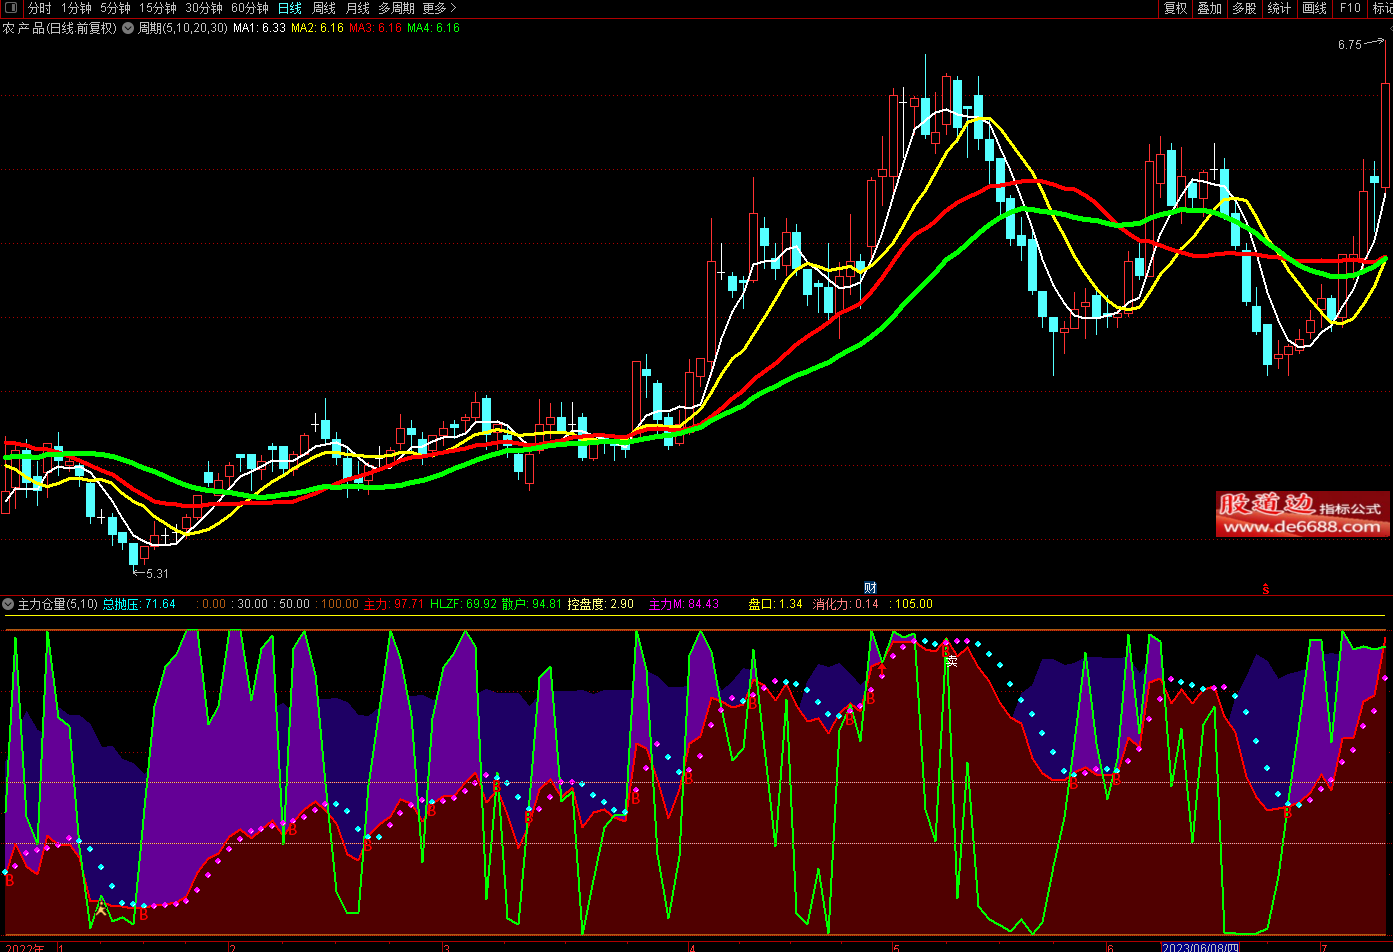Switch to 周线 weekly chart
This screenshot has height=952, width=1393.
324,8
